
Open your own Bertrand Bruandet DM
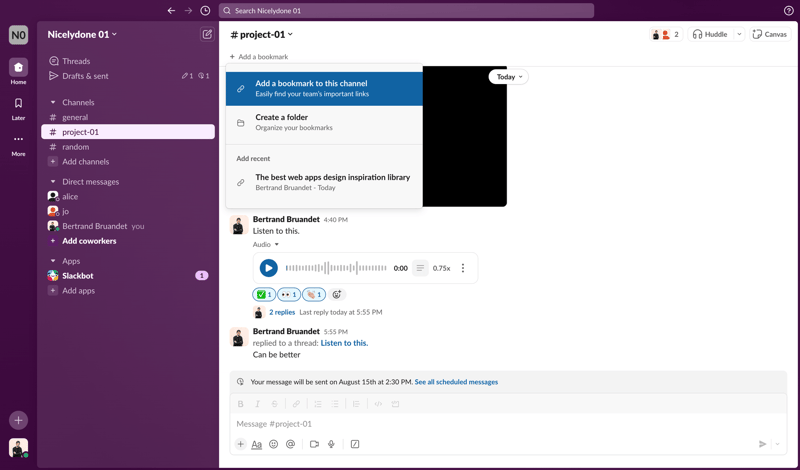coord(128,226)
